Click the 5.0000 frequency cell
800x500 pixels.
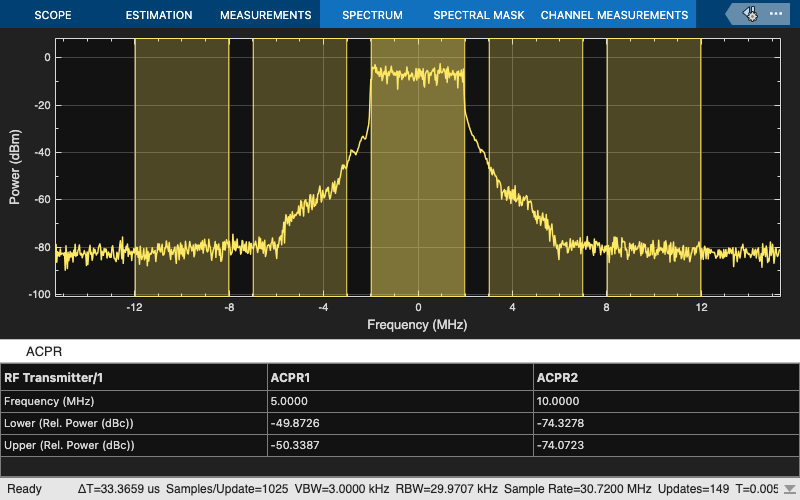(400, 401)
